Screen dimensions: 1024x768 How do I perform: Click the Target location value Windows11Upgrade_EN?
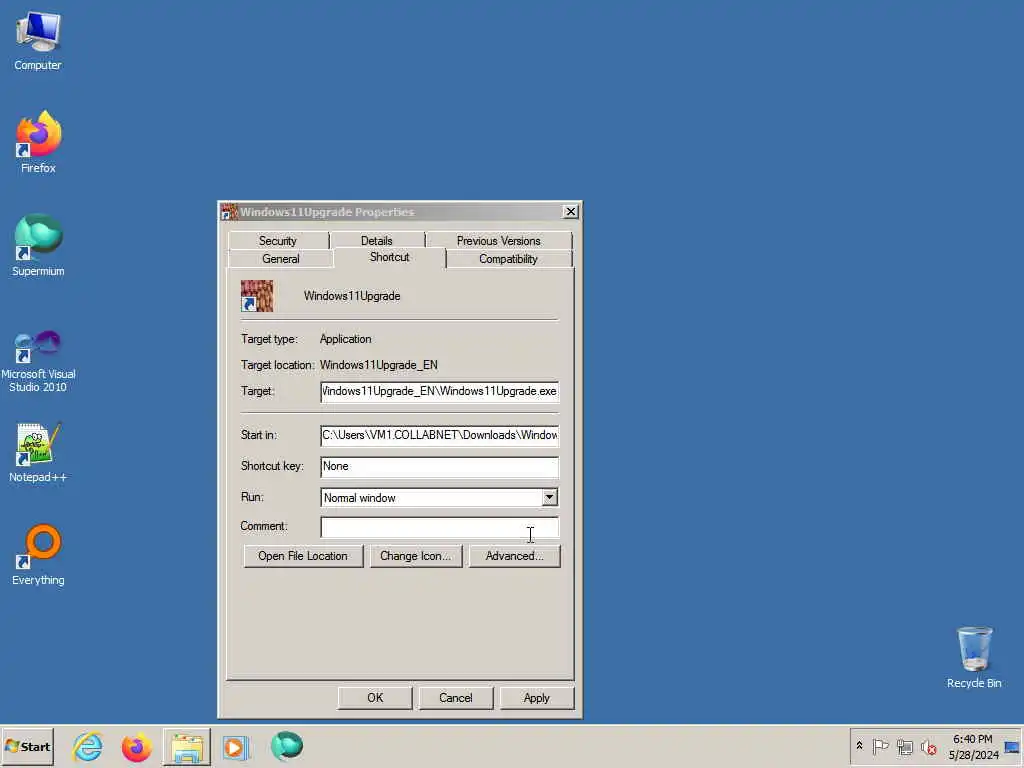coord(379,364)
